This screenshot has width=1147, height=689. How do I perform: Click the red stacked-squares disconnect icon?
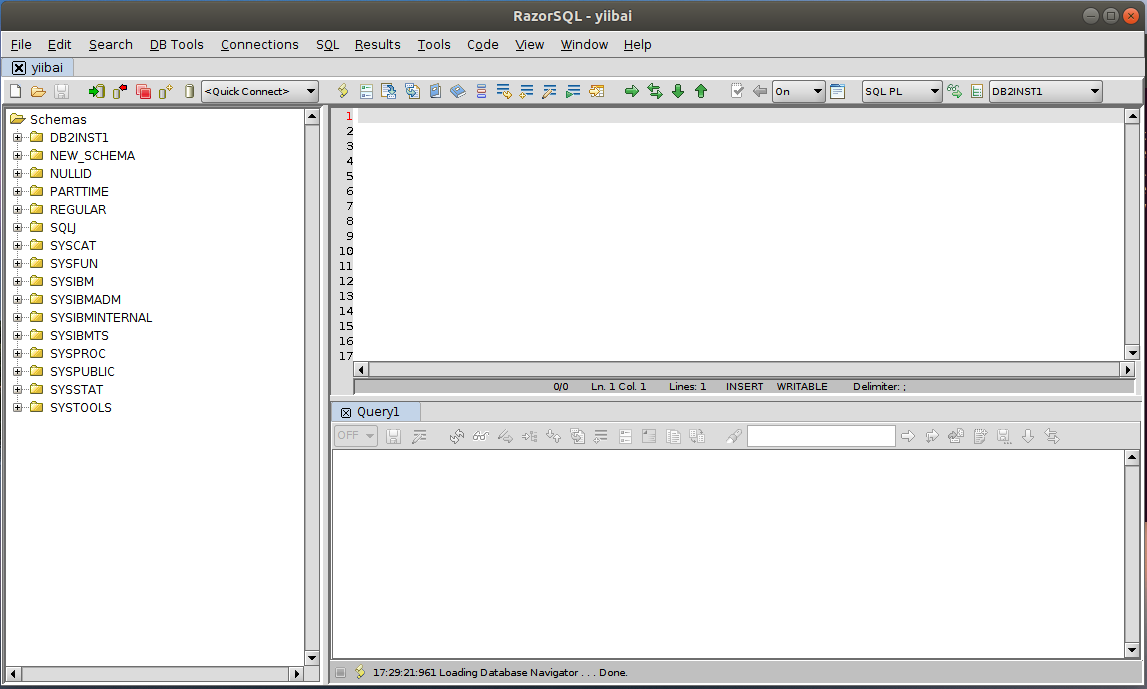pyautogui.click(x=143, y=92)
